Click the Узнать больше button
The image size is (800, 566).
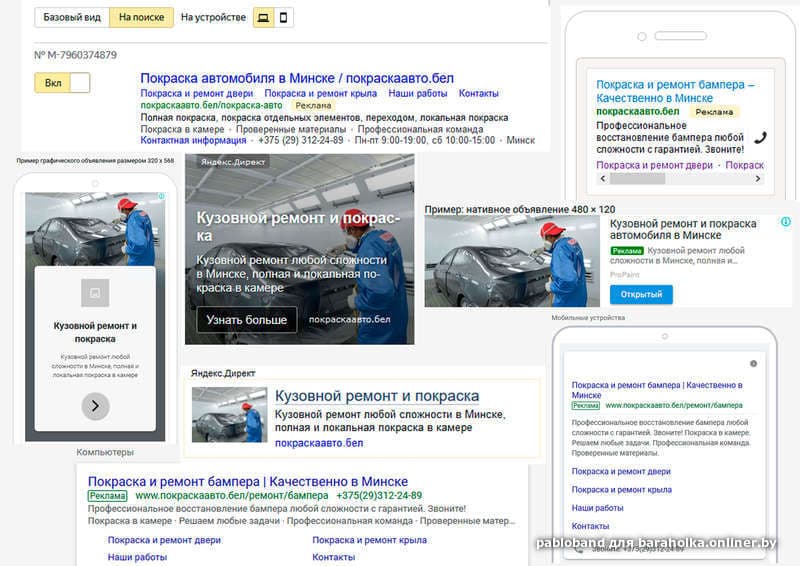[246, 320]
